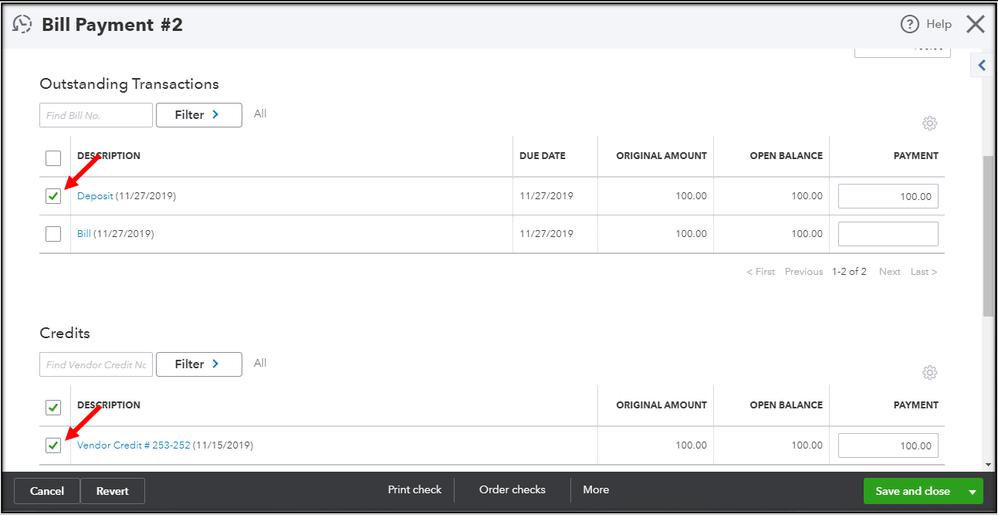This screenshot has height=515, width=998.
Task: Expand the side panel with blue chevron
Action: [x=981, y=64]
